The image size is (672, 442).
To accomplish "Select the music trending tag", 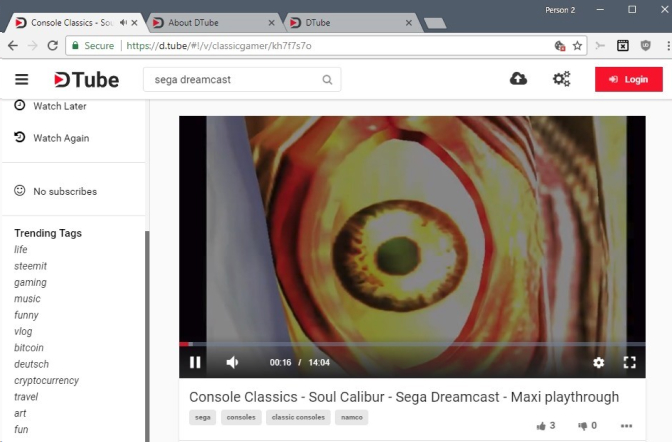I will 27,299.
